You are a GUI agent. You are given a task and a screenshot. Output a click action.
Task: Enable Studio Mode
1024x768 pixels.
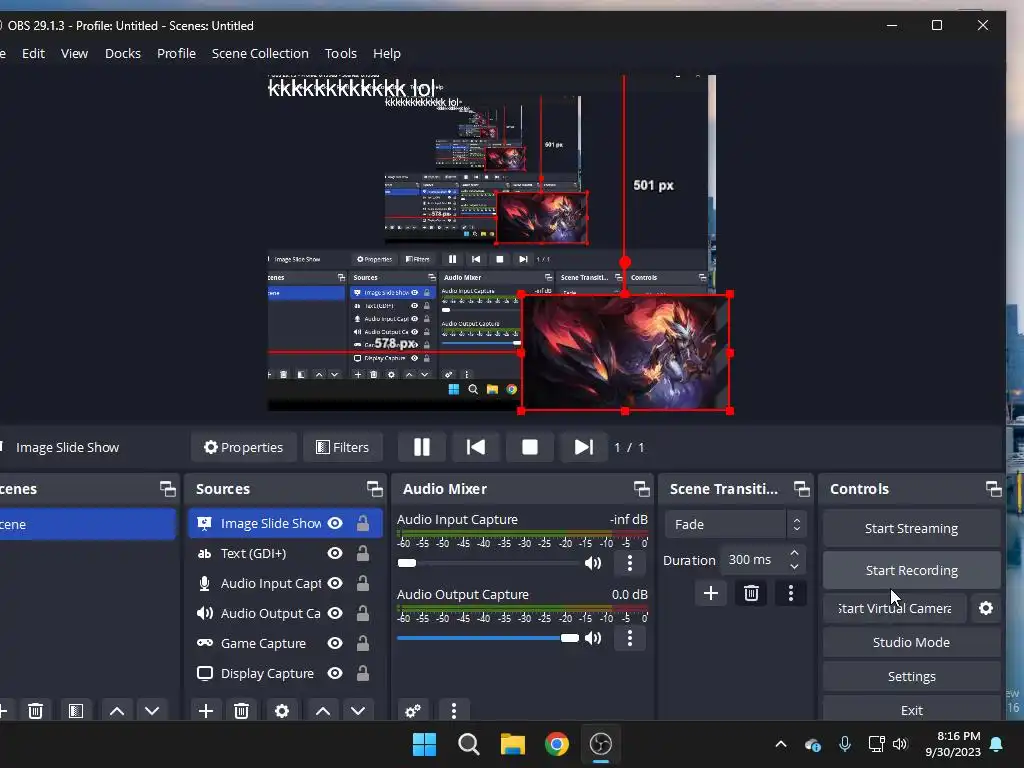(912, 643)
